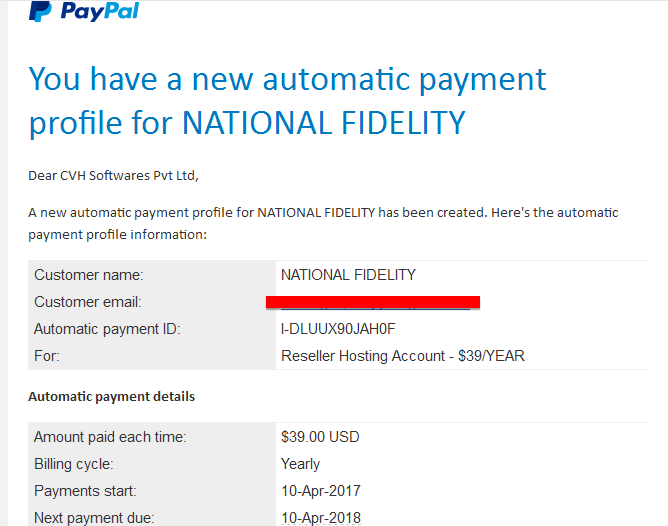Click the Yearly billing cycle value

[300, 464]
